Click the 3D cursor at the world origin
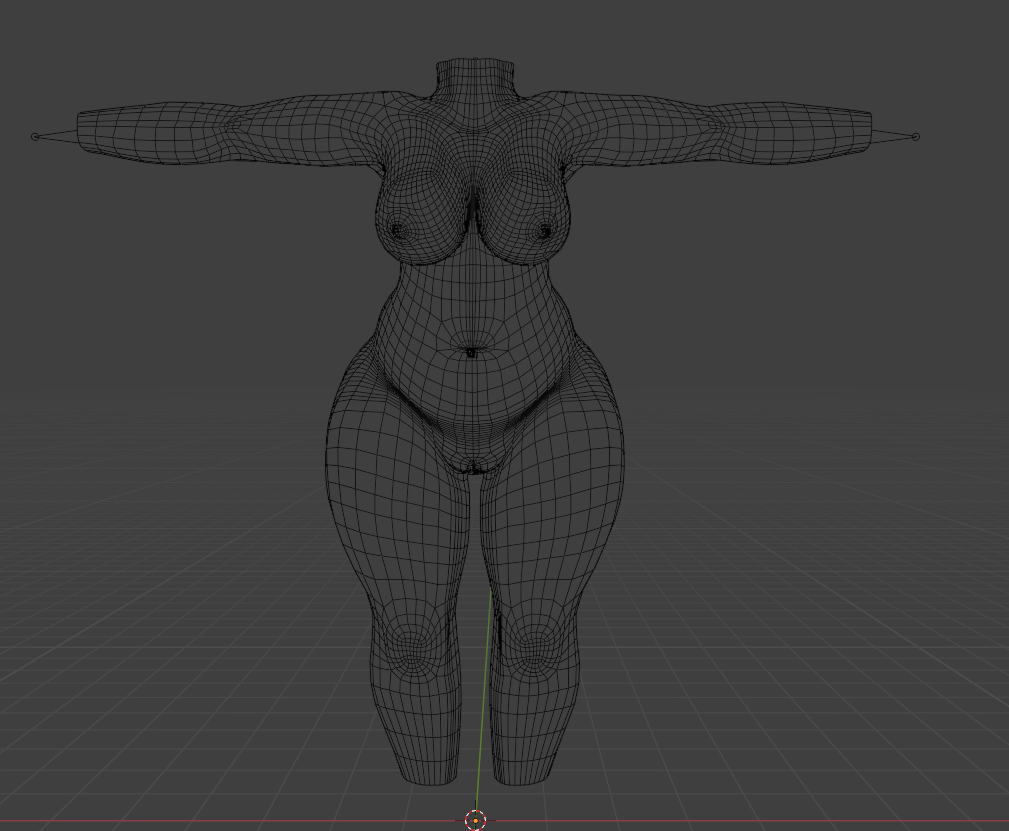The image size is (1009, 831). click(476, 821)
